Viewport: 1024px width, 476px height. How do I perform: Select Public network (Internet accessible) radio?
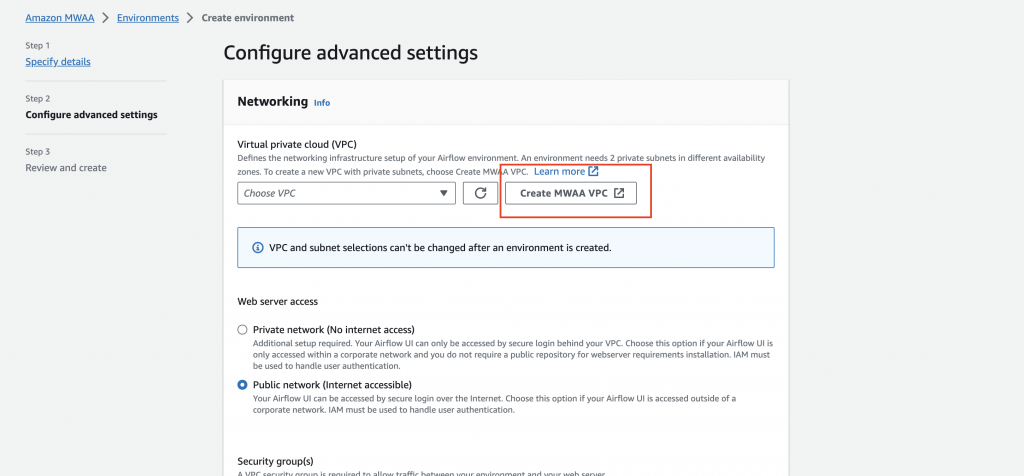(242, 385)
